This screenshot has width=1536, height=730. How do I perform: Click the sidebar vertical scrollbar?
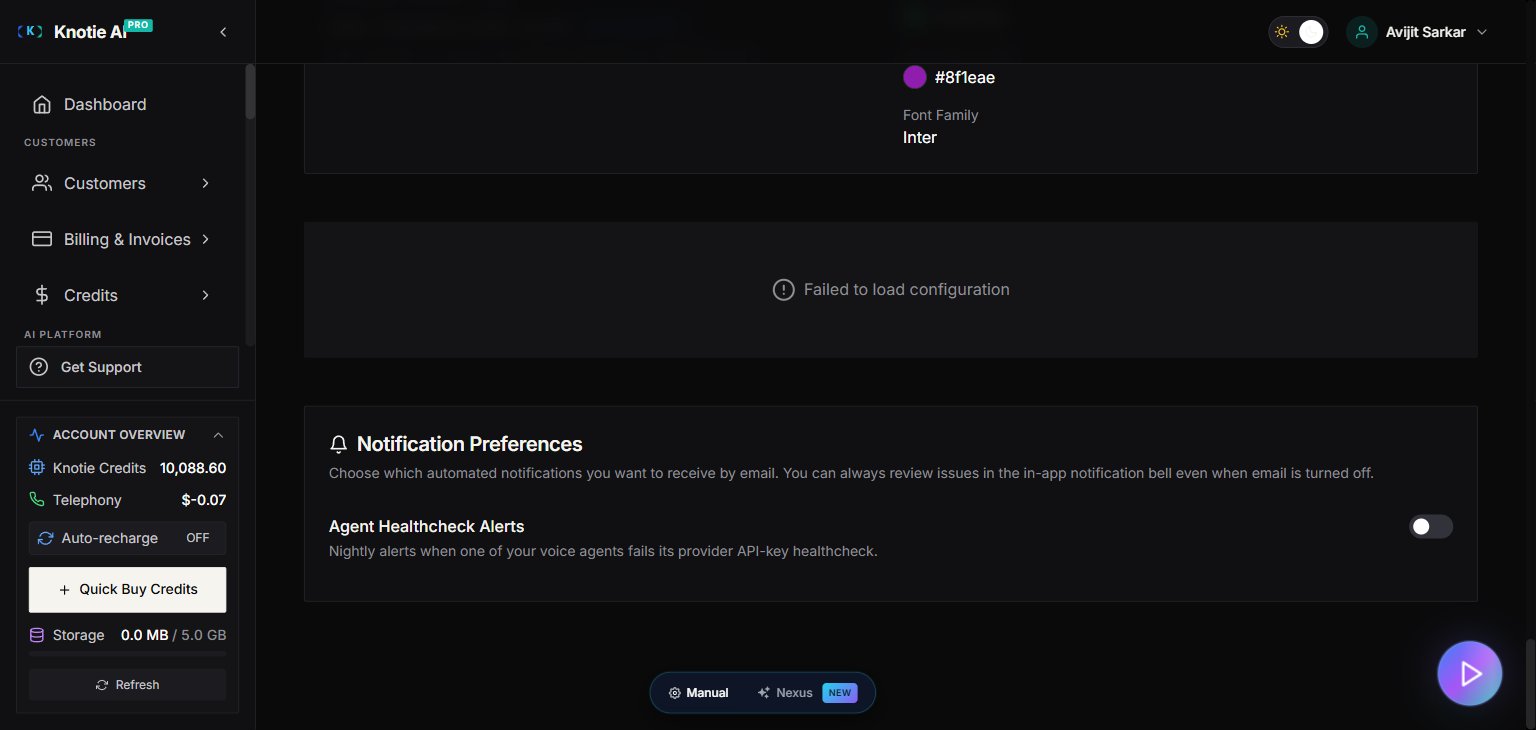pyautogui.click(x=250, y=91)
